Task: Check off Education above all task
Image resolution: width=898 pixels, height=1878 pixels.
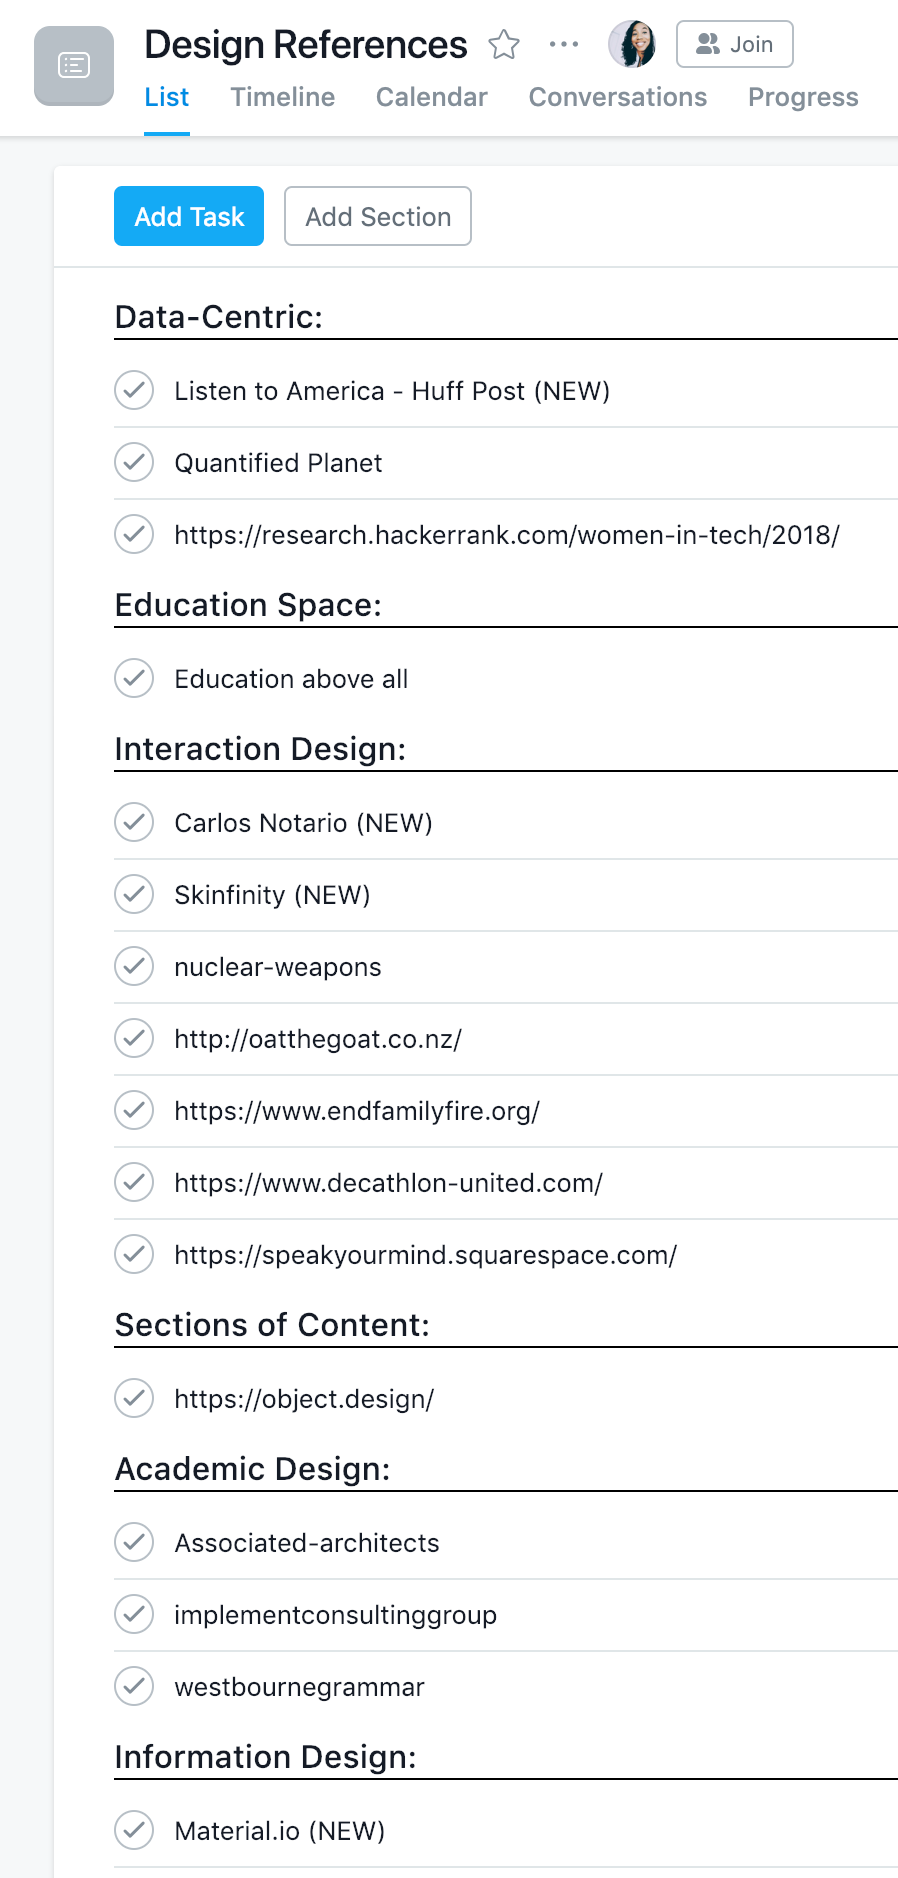Action: (134, 679)
